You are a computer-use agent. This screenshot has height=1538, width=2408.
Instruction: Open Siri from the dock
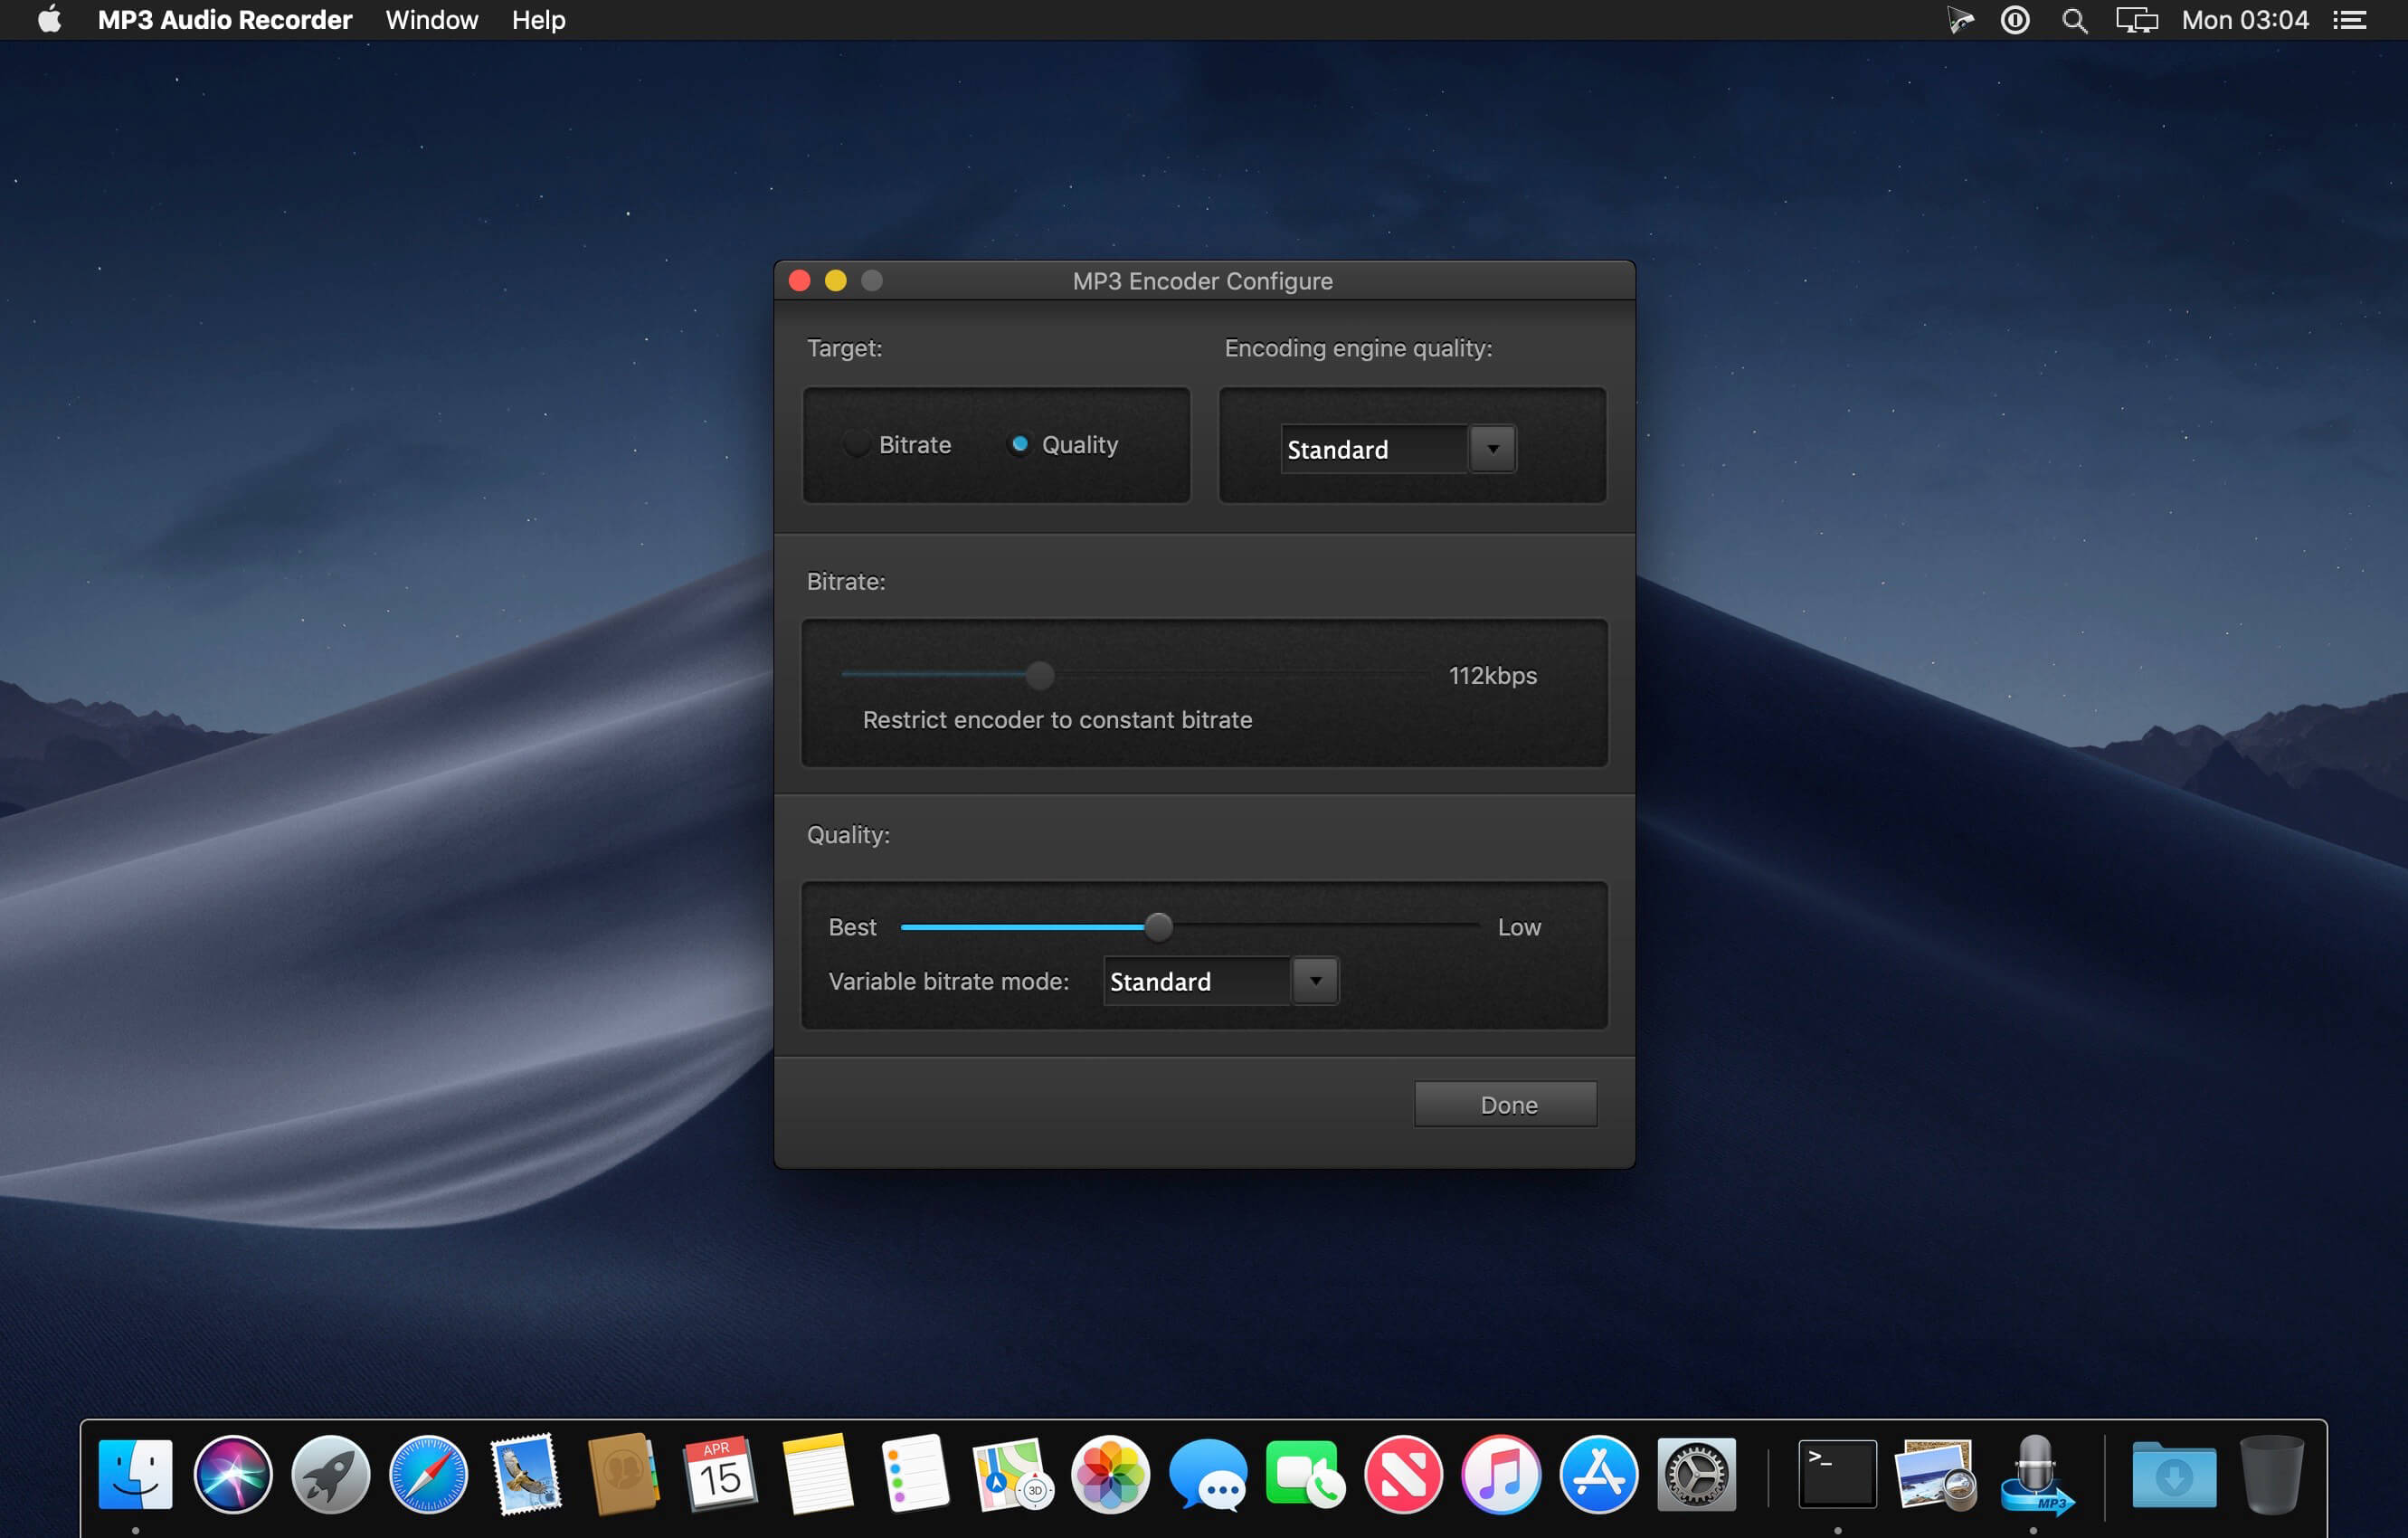tap(233, 1474)
